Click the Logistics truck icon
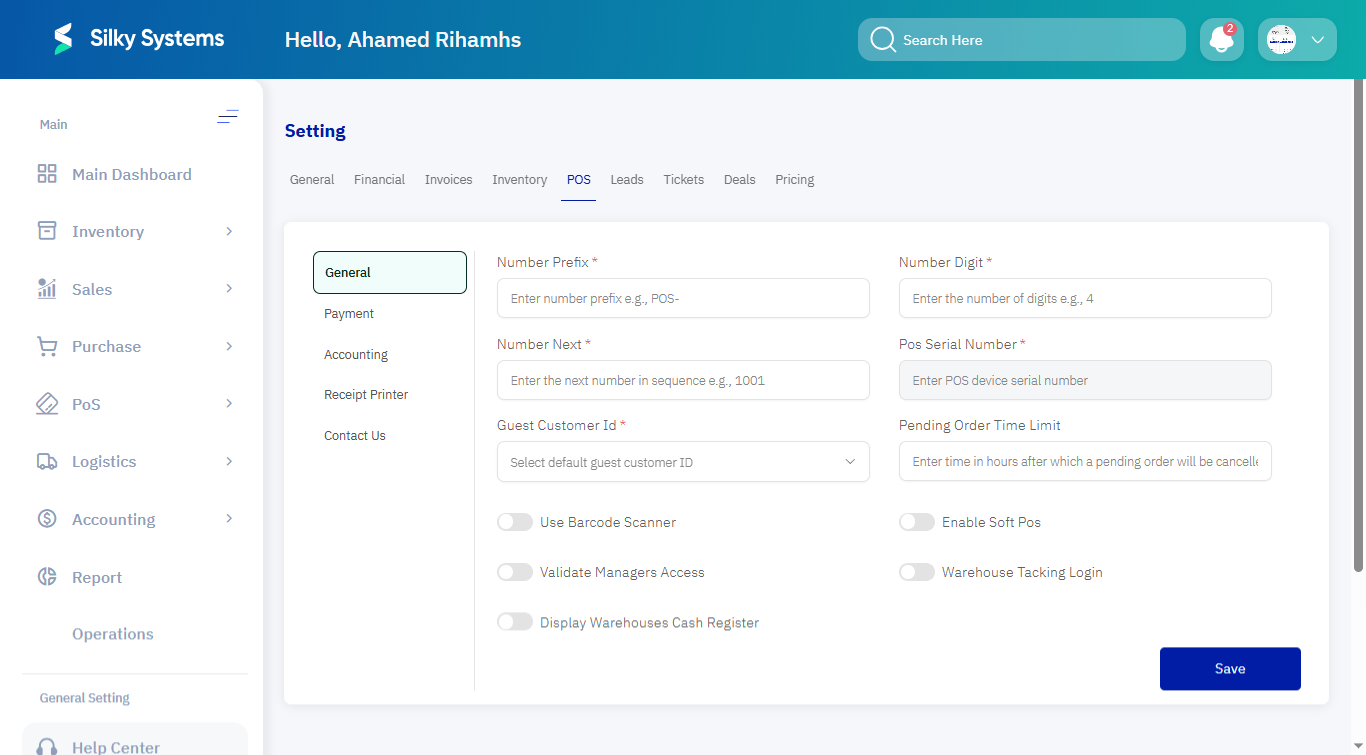Image resolution: width=1366 pixels, height=755 pixels. (x=46, y=461)
